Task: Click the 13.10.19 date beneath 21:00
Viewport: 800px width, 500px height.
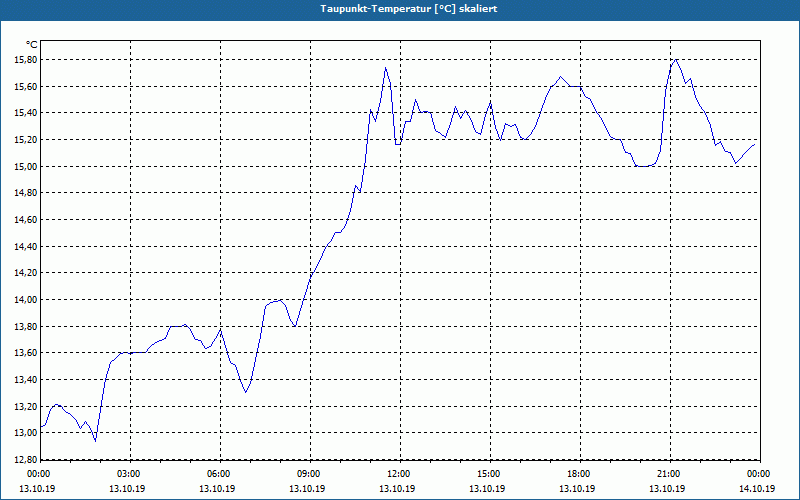Action: pyautogui.click(x=667, y=488)
